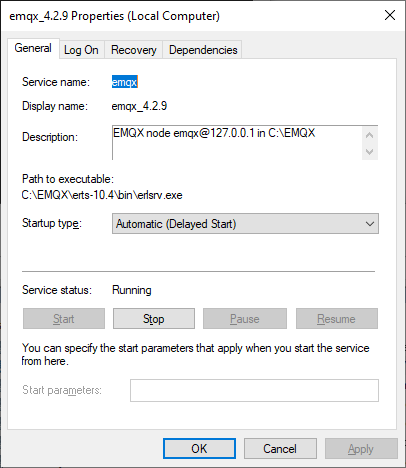406x468 pixels.
Task: Click the Apply button
Action: (x=361, y=449)
